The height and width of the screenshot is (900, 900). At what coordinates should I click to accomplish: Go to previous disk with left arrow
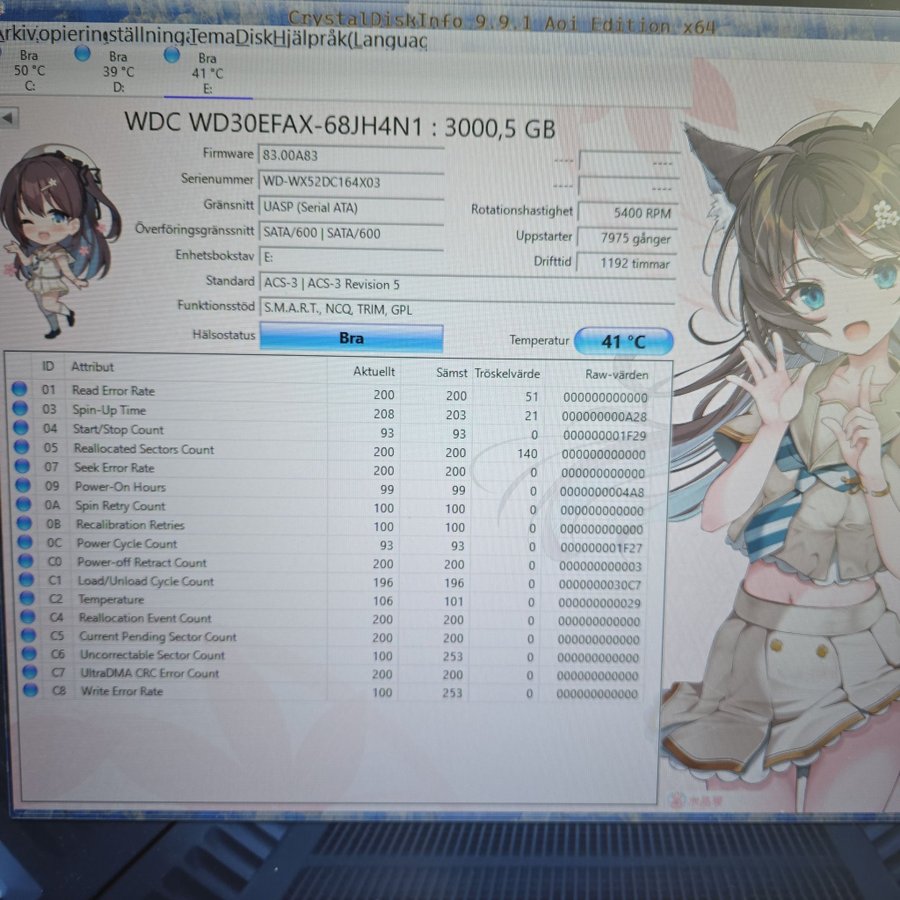click(x=8, y=118)
